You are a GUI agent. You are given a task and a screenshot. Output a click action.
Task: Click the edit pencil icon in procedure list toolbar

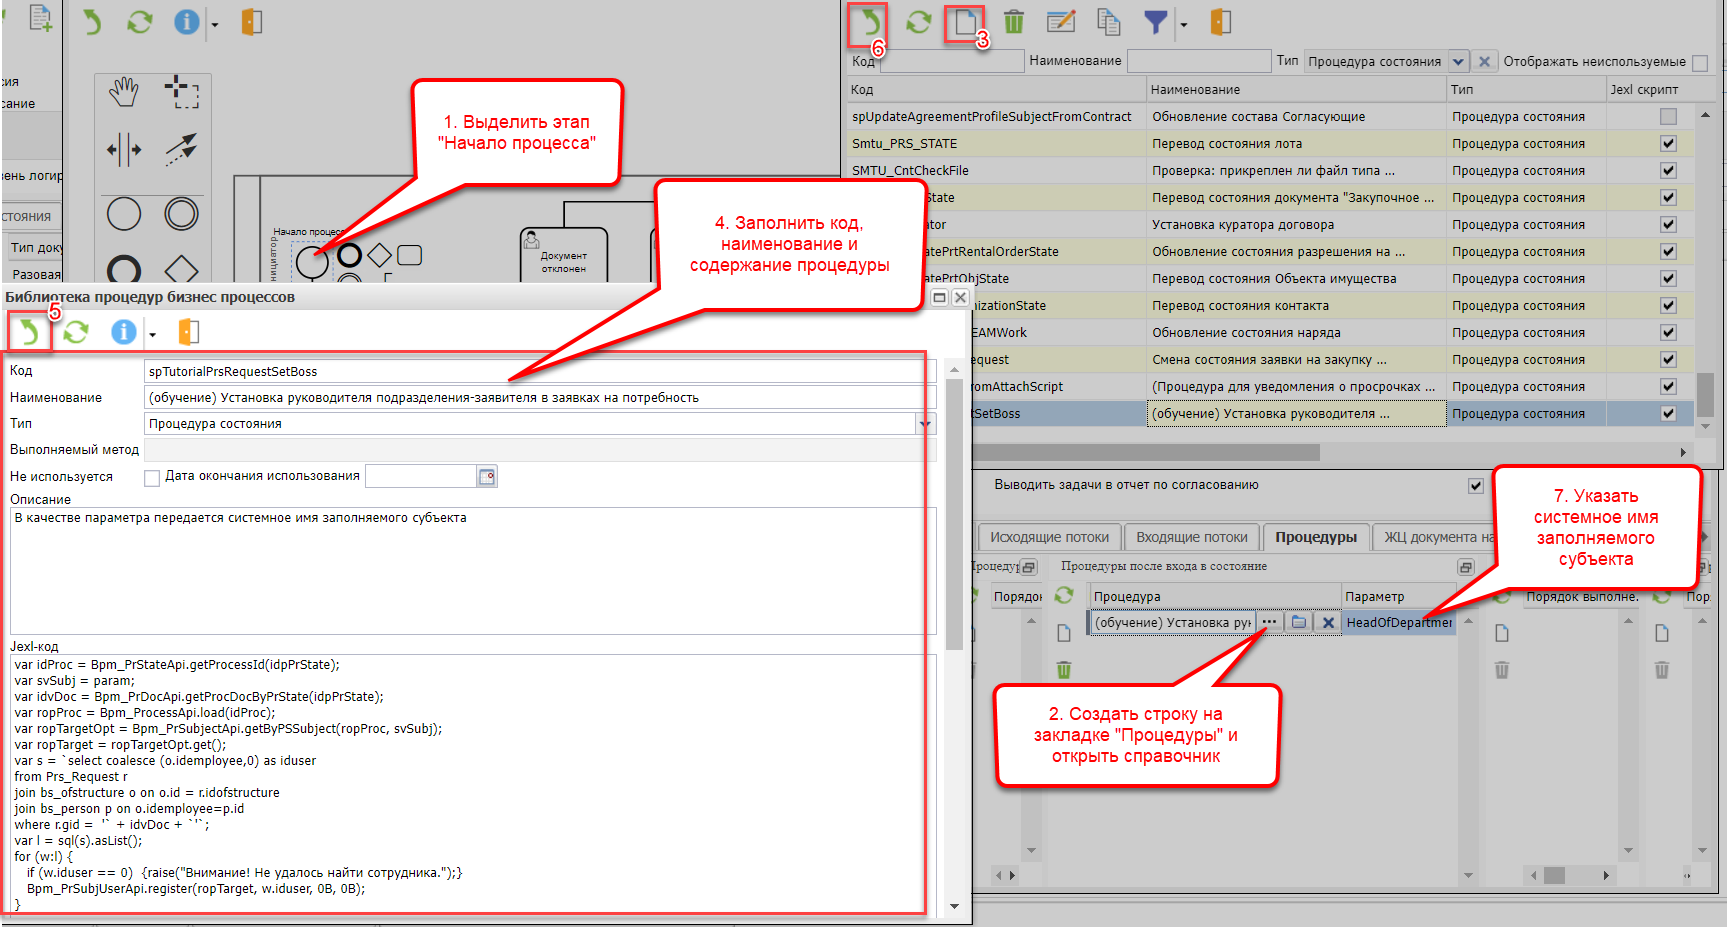tap(1060, 22)
